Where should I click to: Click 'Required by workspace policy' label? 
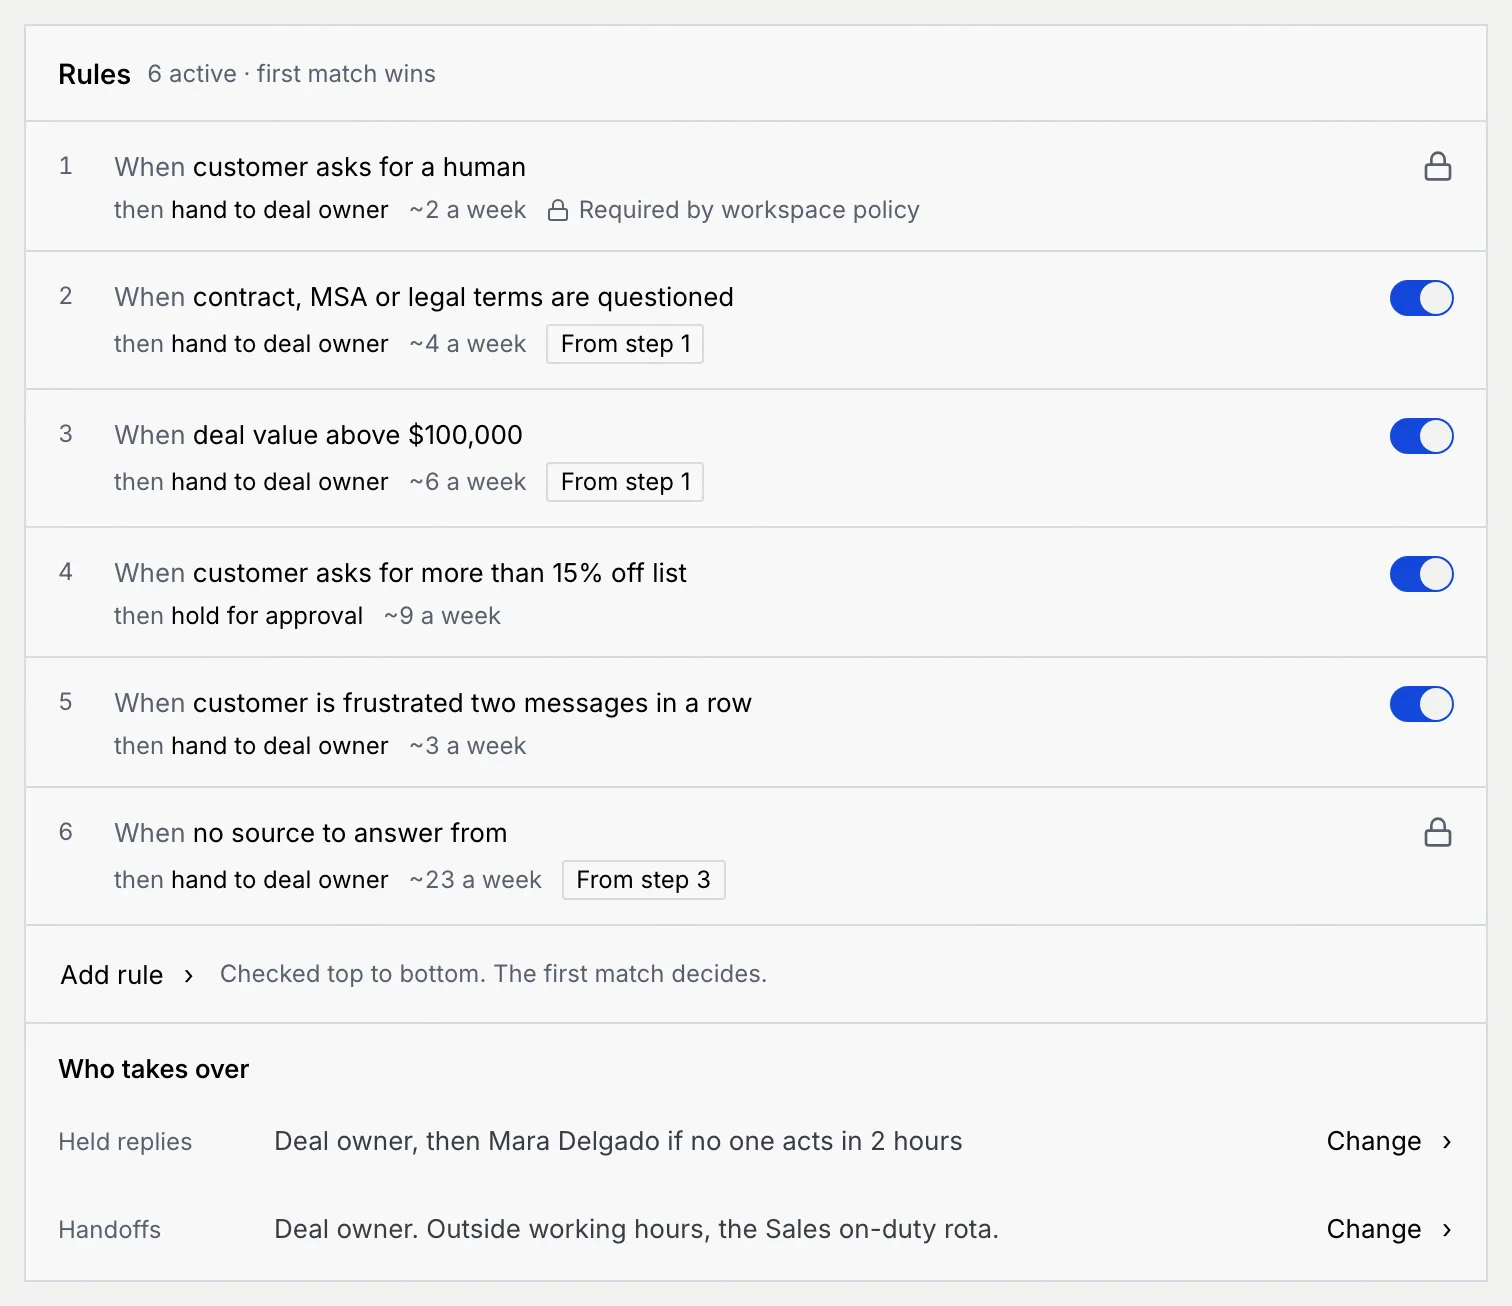749,210
